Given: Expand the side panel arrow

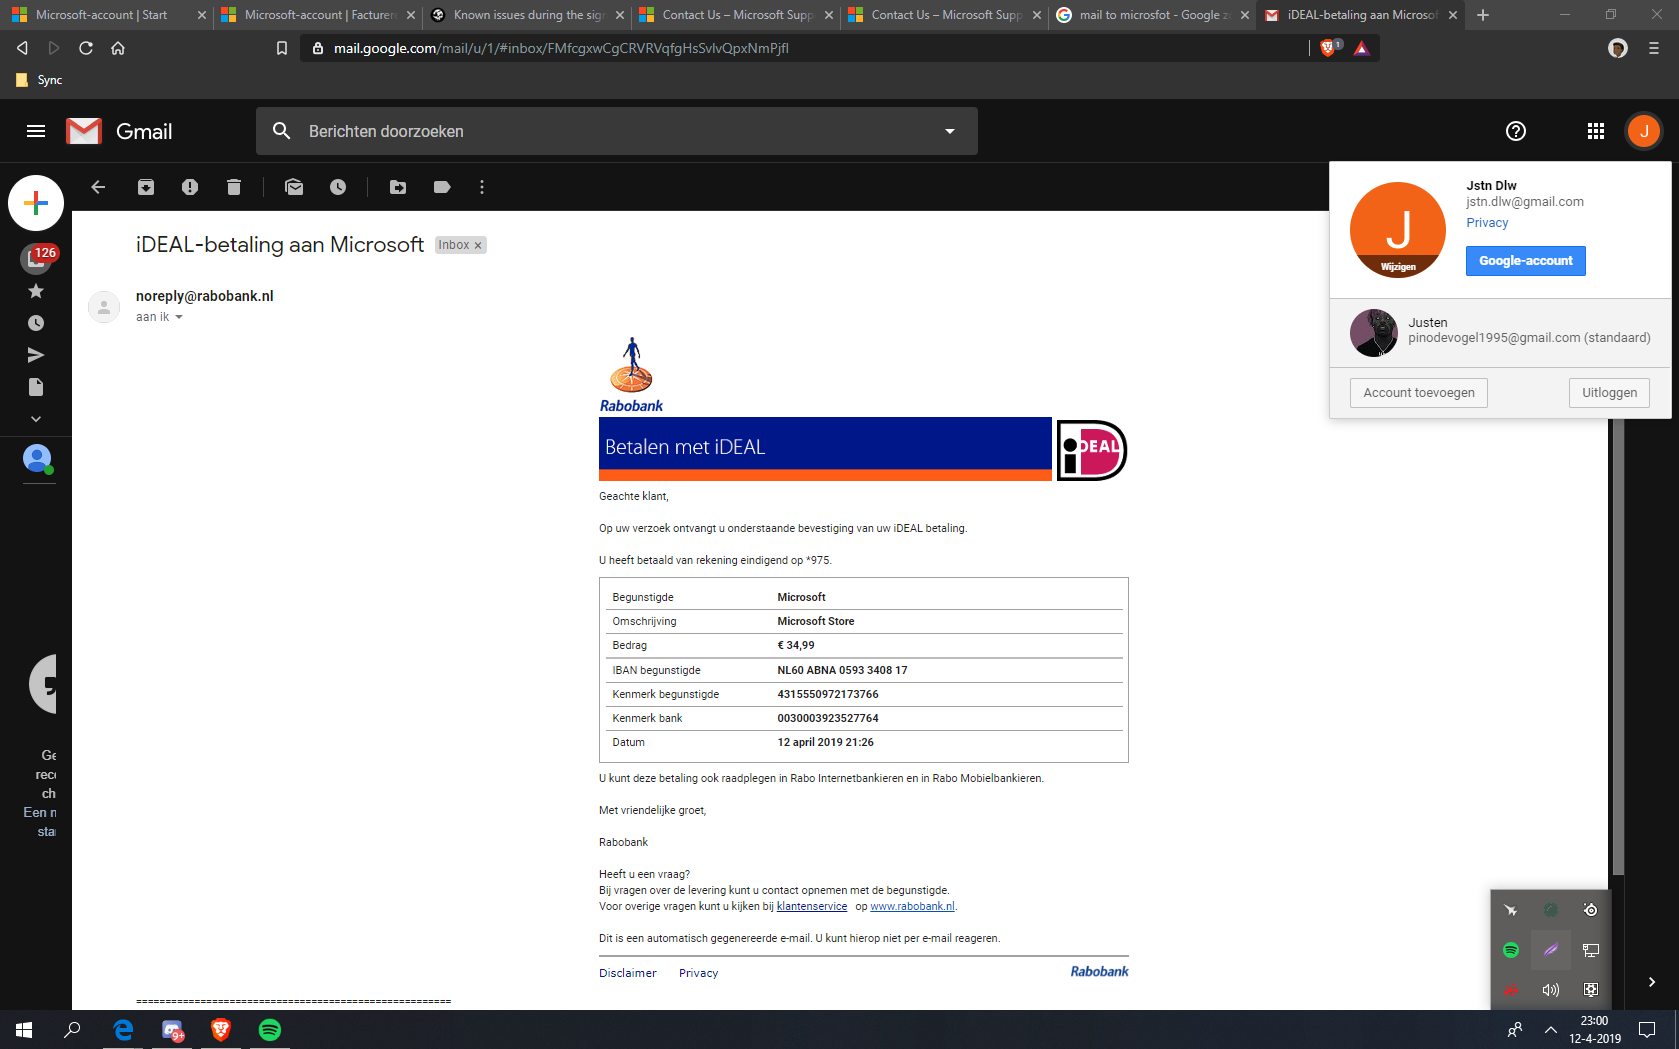Looking at the screenshot, I should [x=1652, y=982].
